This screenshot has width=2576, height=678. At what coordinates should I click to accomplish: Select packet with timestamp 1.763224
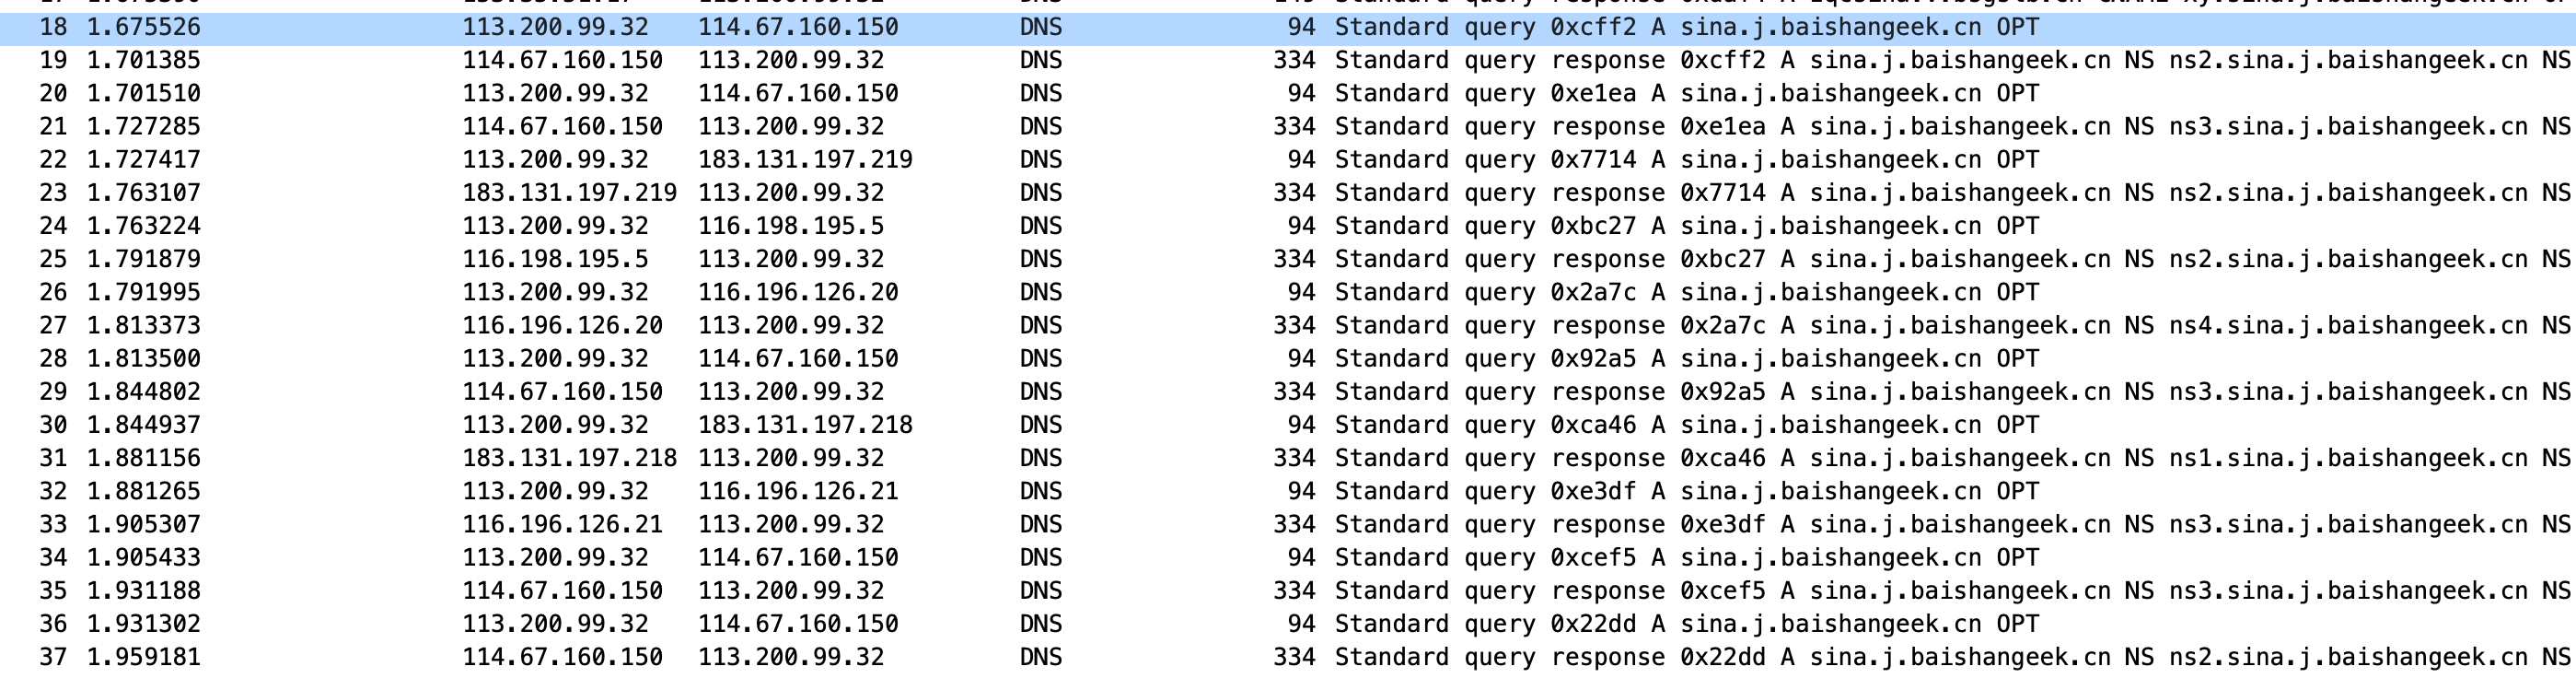point(1288,226)
